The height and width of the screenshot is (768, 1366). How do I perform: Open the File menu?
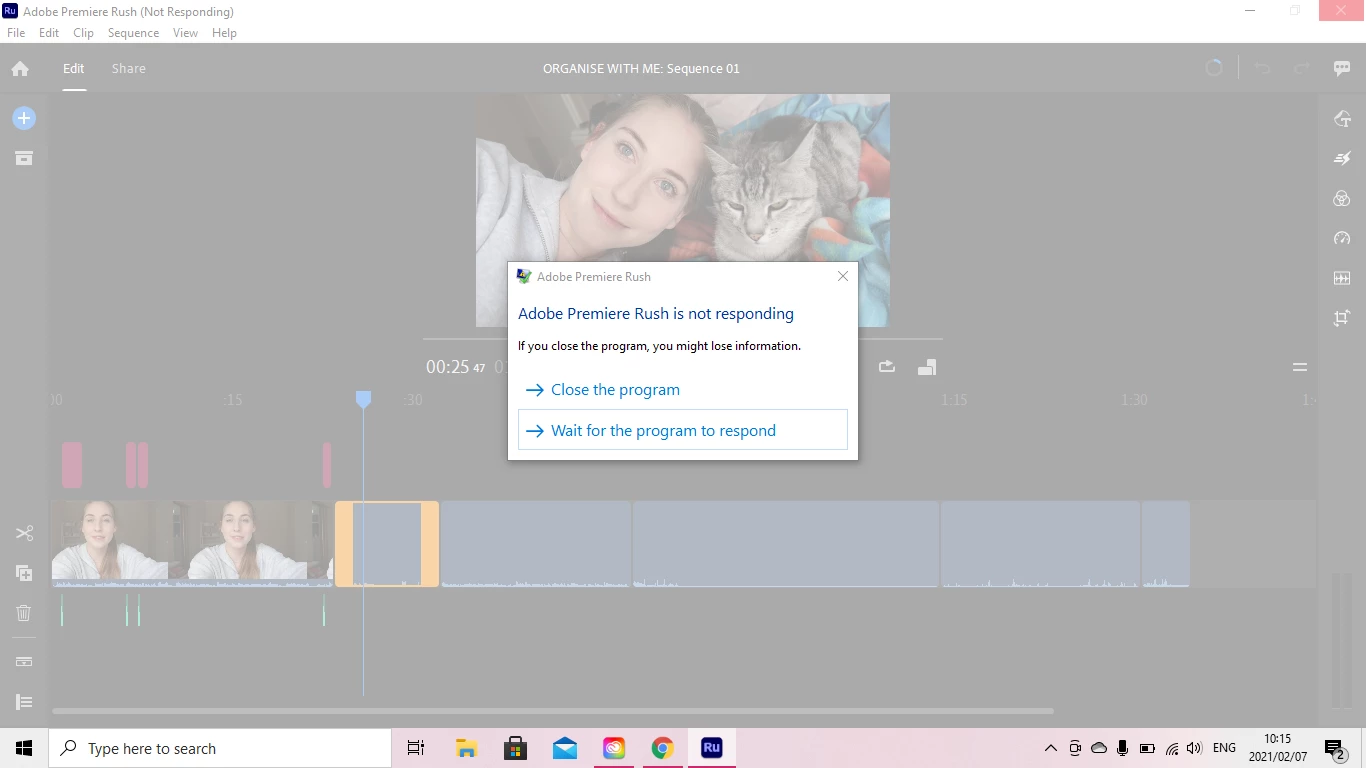coord(16,33)
